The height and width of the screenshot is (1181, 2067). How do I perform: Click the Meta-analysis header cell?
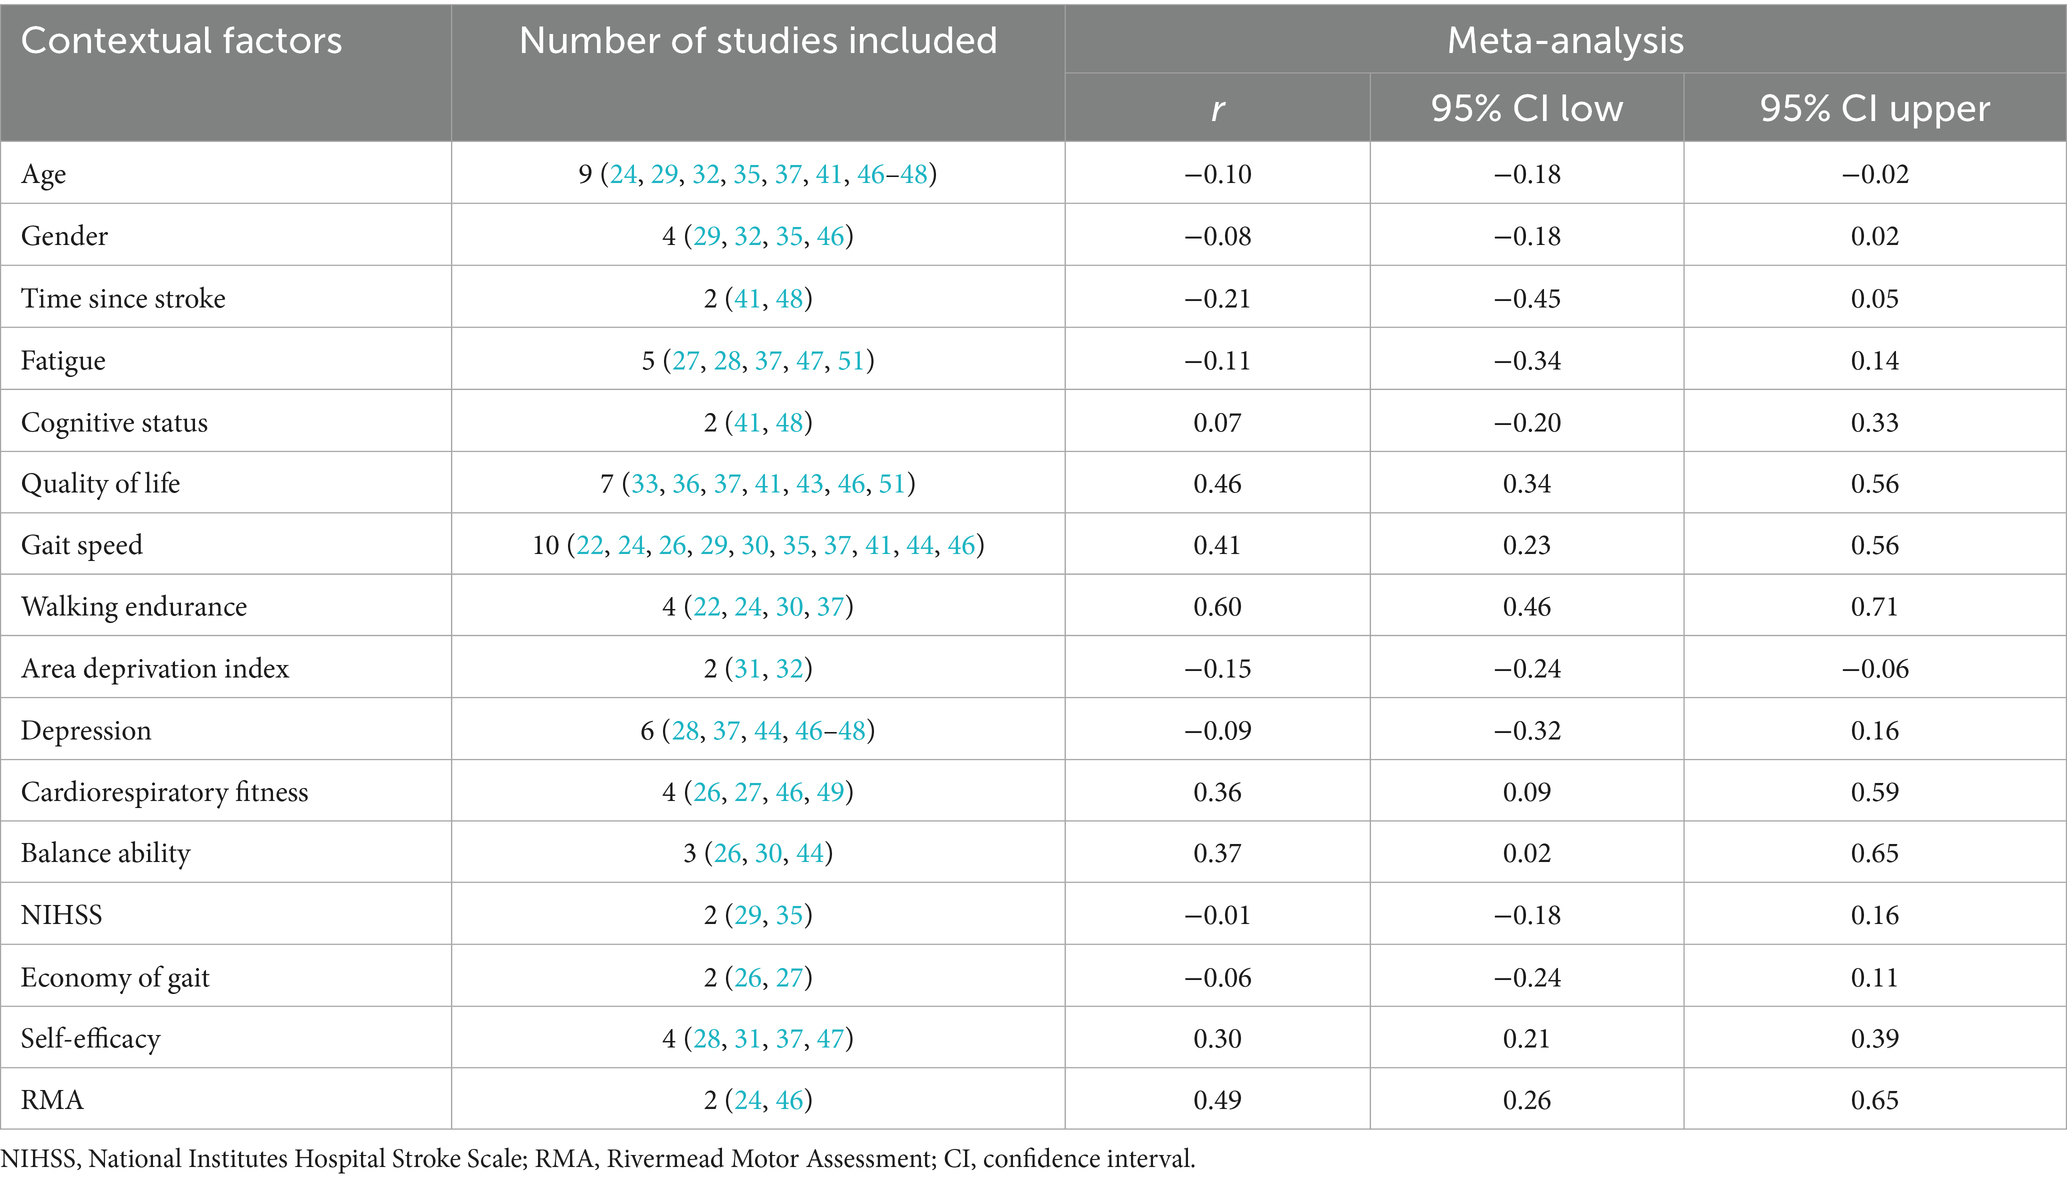click(x=1565, y=41)
